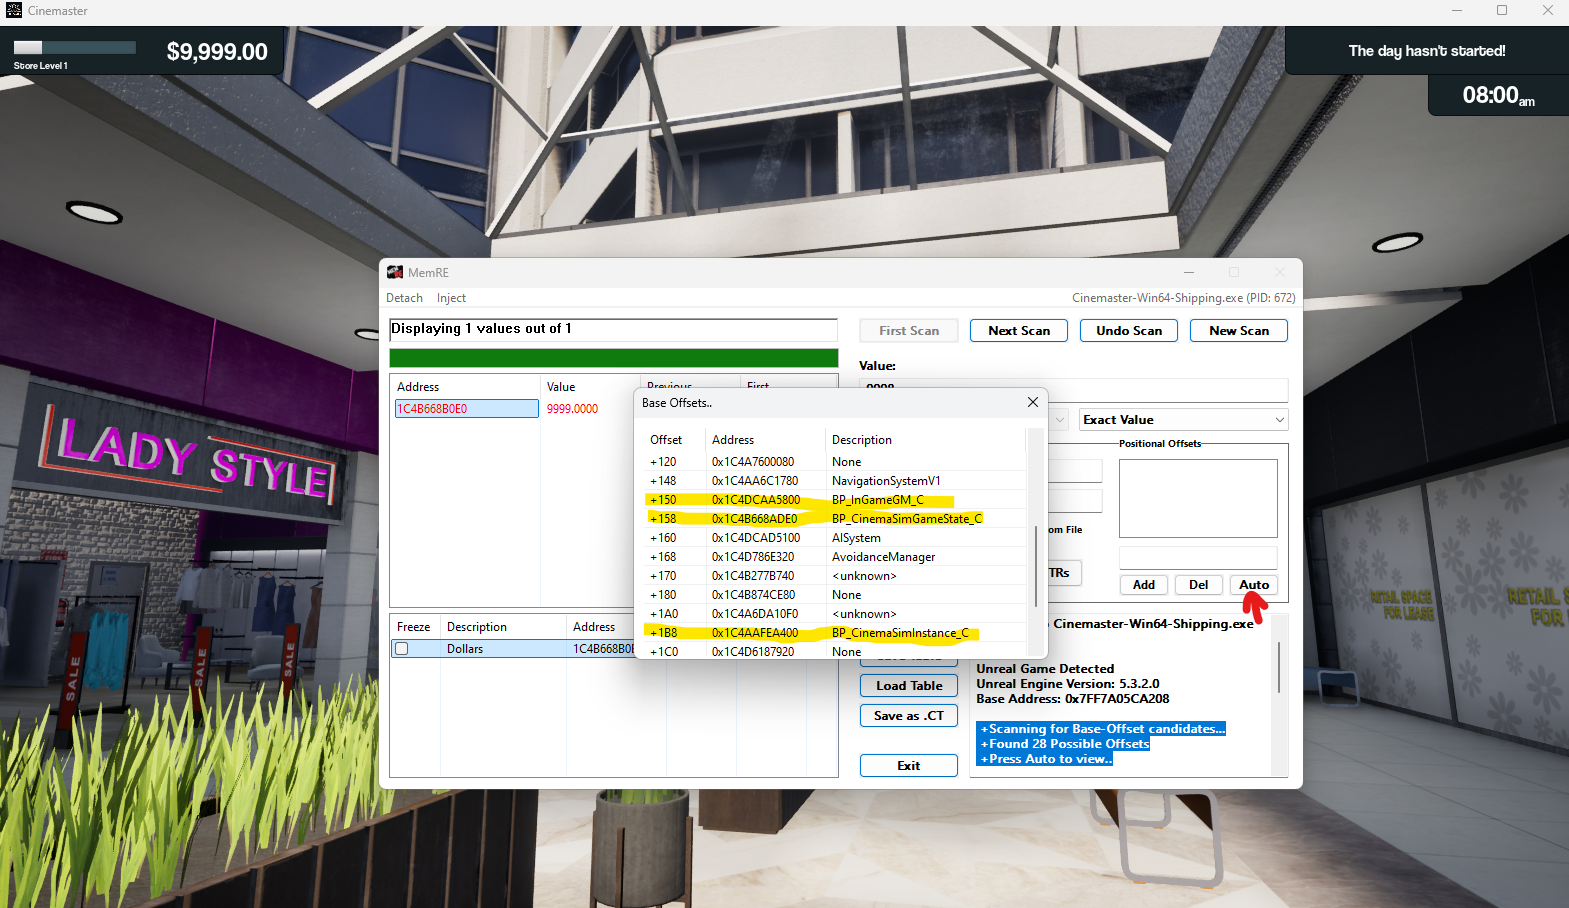This screenshot has height=908, width=1569.
Task: Select the BP_InGameGM_C row
Action: [x=835, y=500]
